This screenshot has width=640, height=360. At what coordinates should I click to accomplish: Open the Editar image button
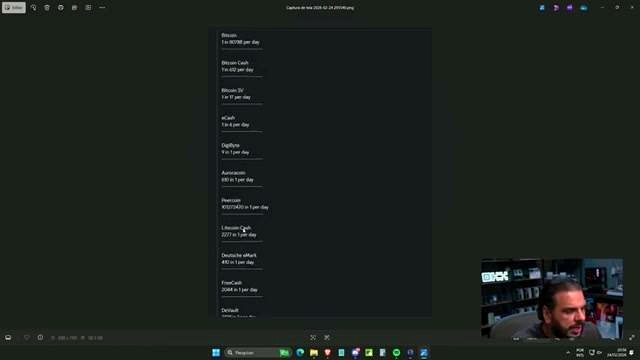[13, 7]
